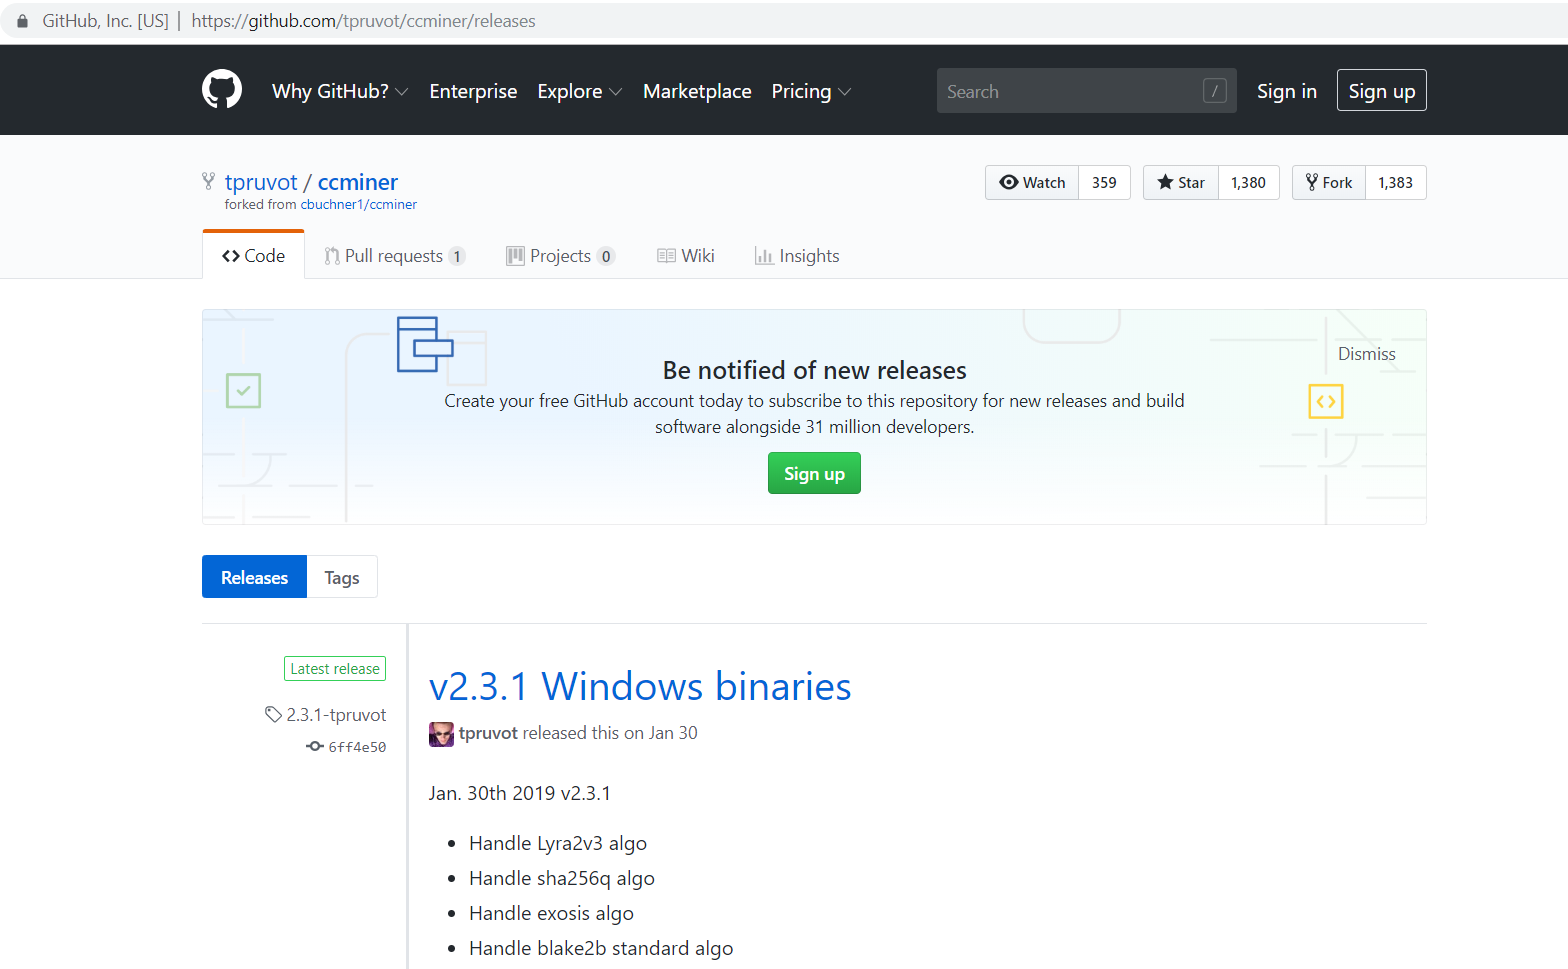The image size is (1568, 969).
Task: Click the 'Be notified of new releases' heading
Action: [815, 370]
